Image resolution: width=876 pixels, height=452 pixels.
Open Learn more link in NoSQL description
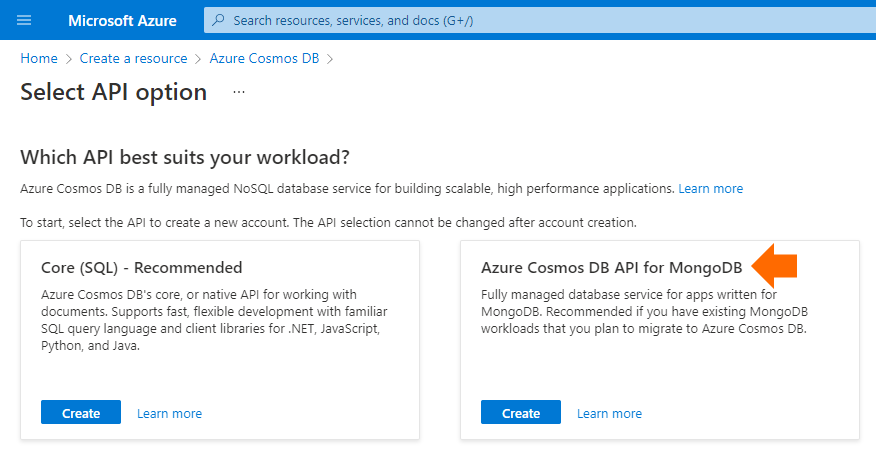[711, 189]
